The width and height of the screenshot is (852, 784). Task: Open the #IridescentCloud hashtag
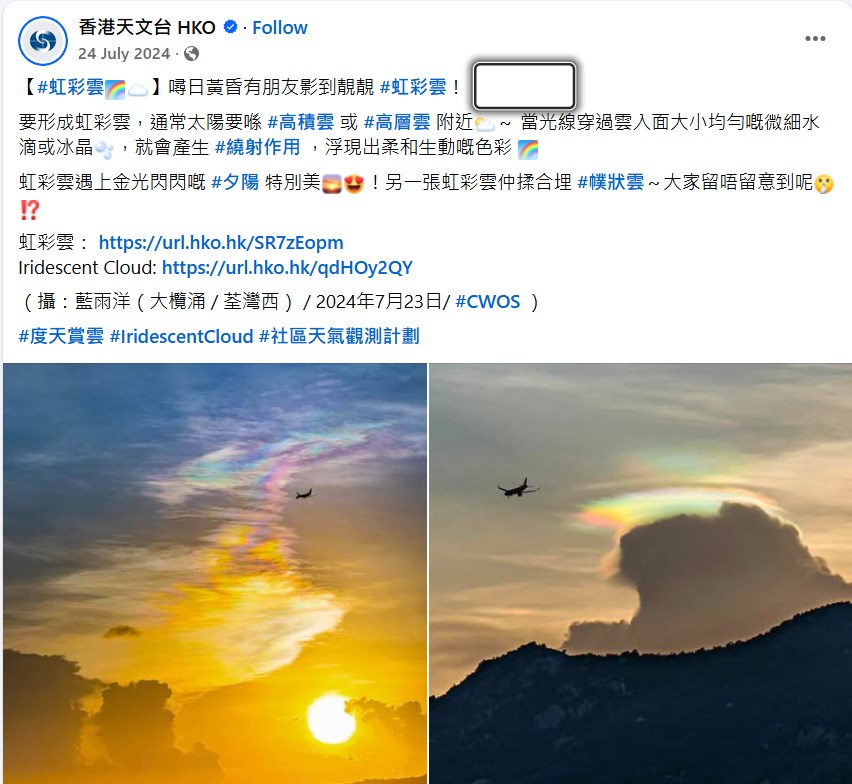coord(181,336)
